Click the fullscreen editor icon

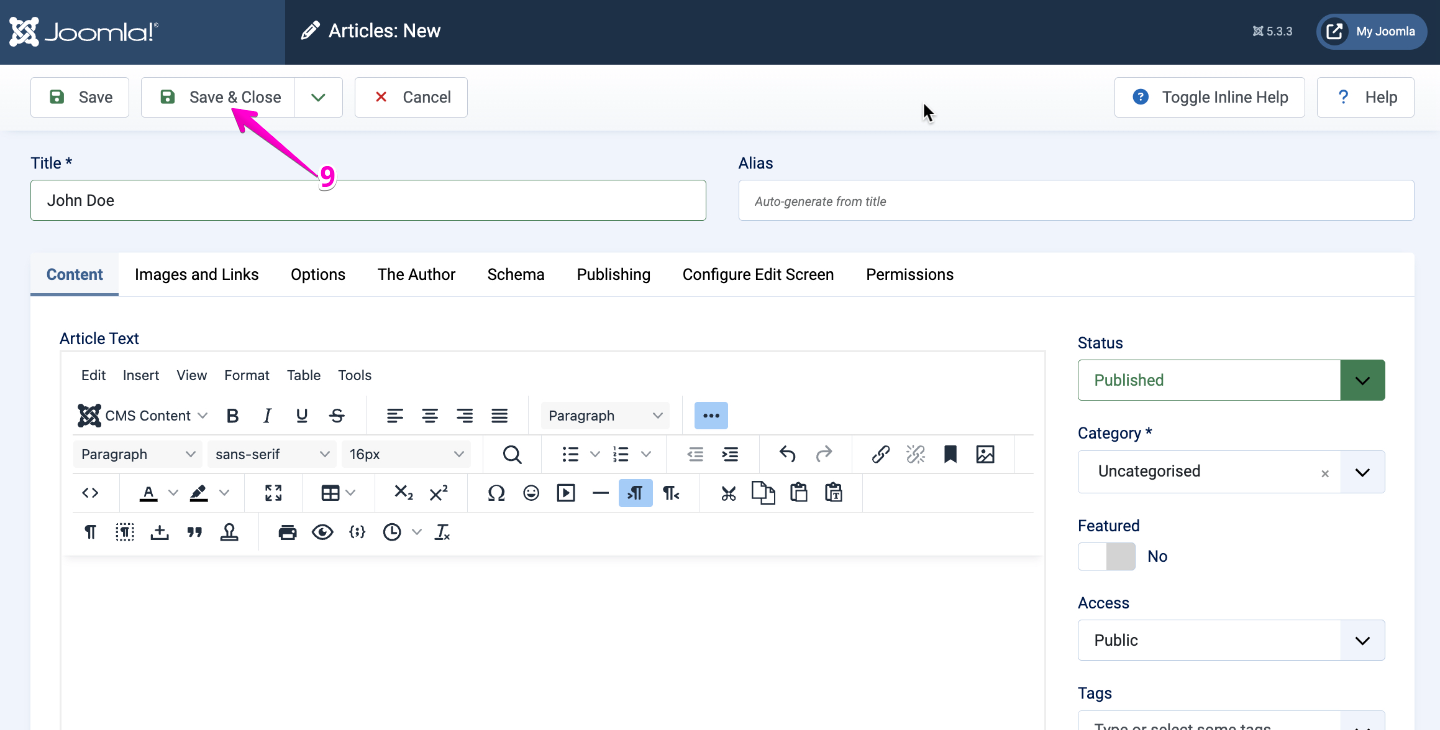[x=273, y=493]
